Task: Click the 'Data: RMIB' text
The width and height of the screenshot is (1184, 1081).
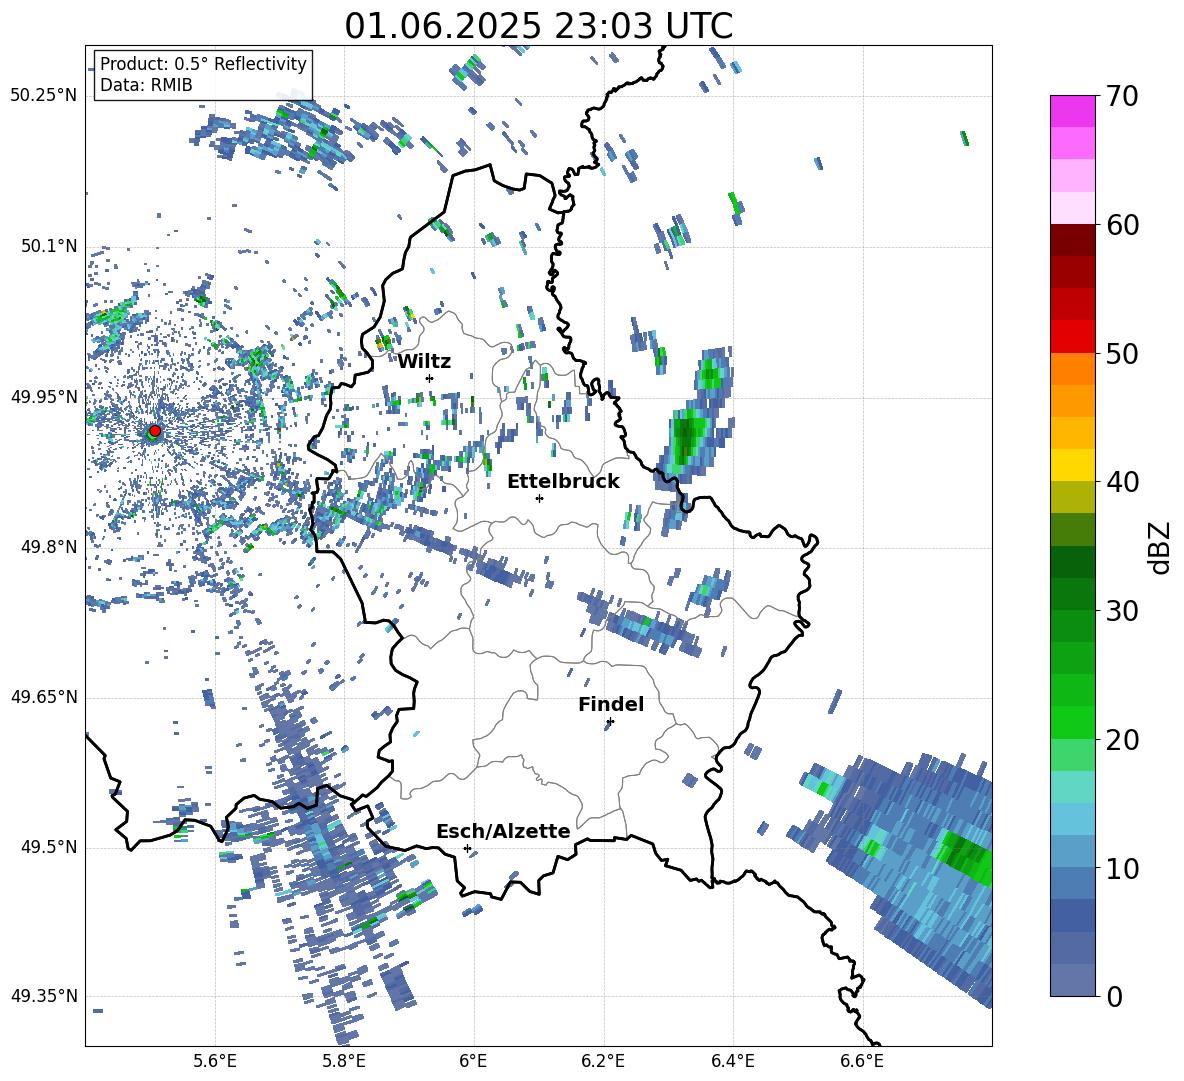Action: click(146, 85)
